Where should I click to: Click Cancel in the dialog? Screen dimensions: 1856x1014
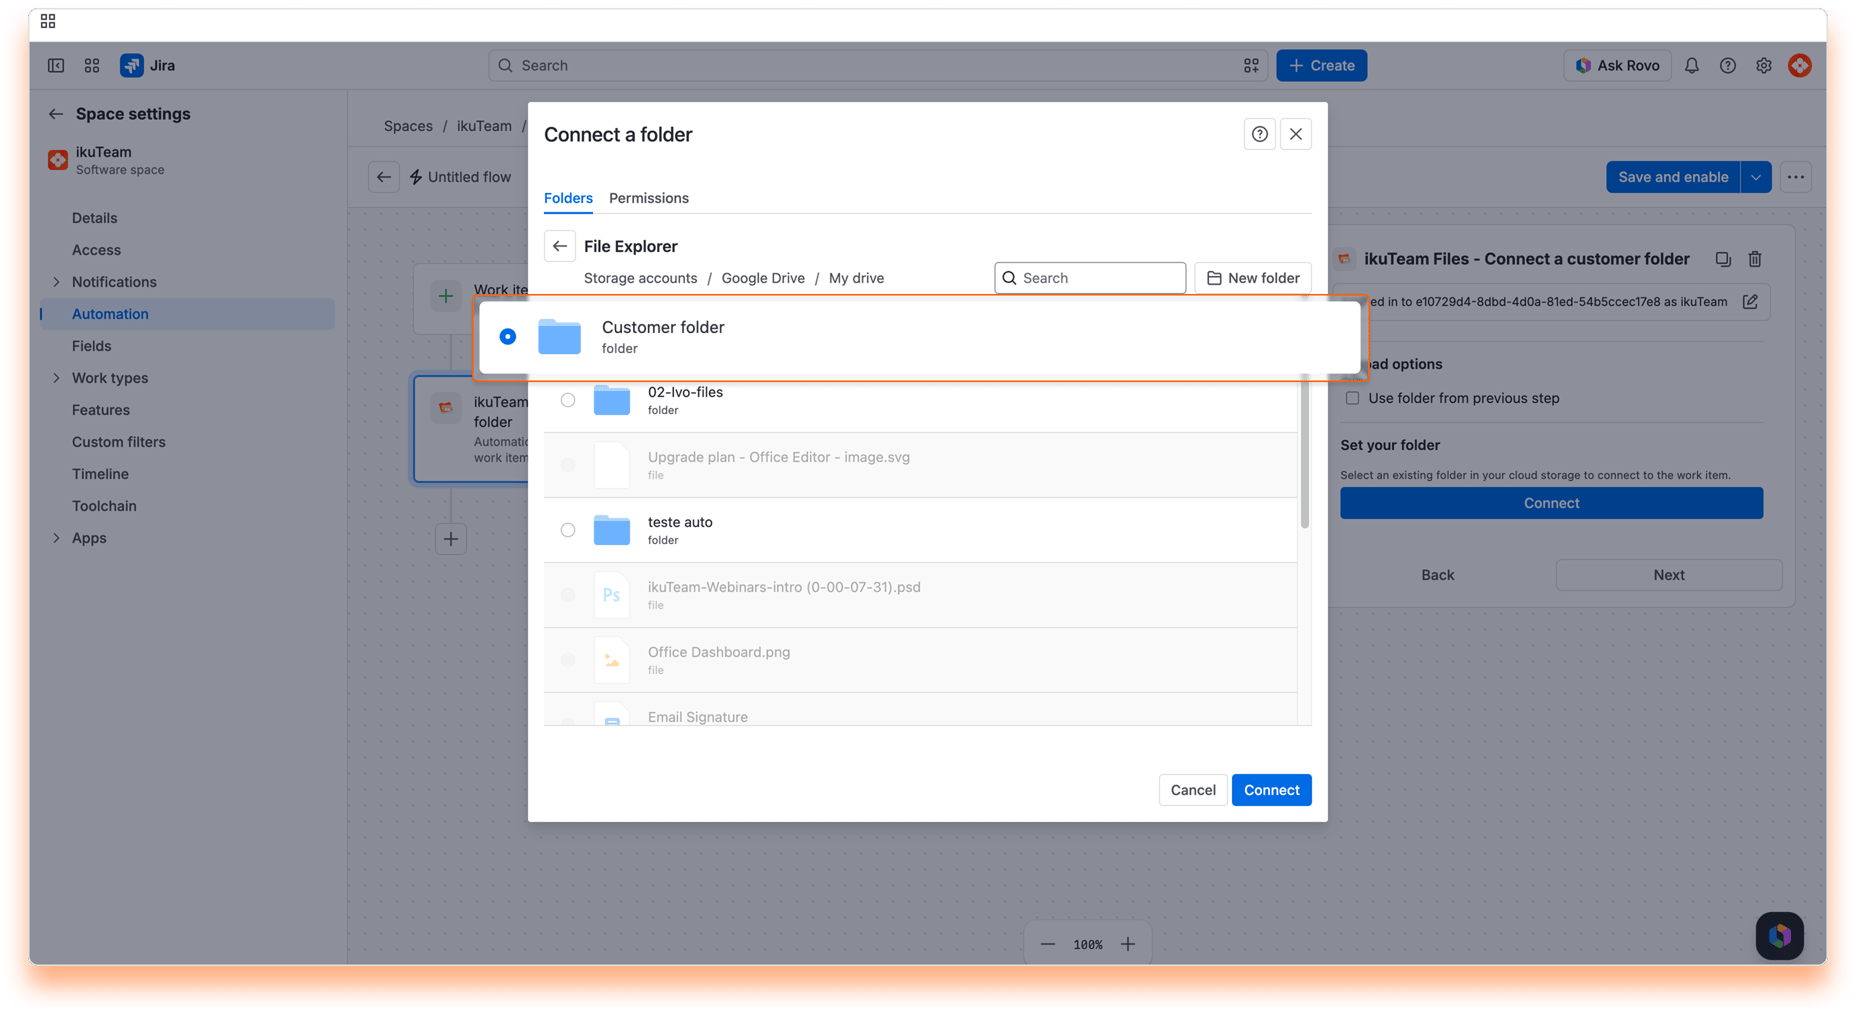pyautogui.click(x=1193, y=790)
